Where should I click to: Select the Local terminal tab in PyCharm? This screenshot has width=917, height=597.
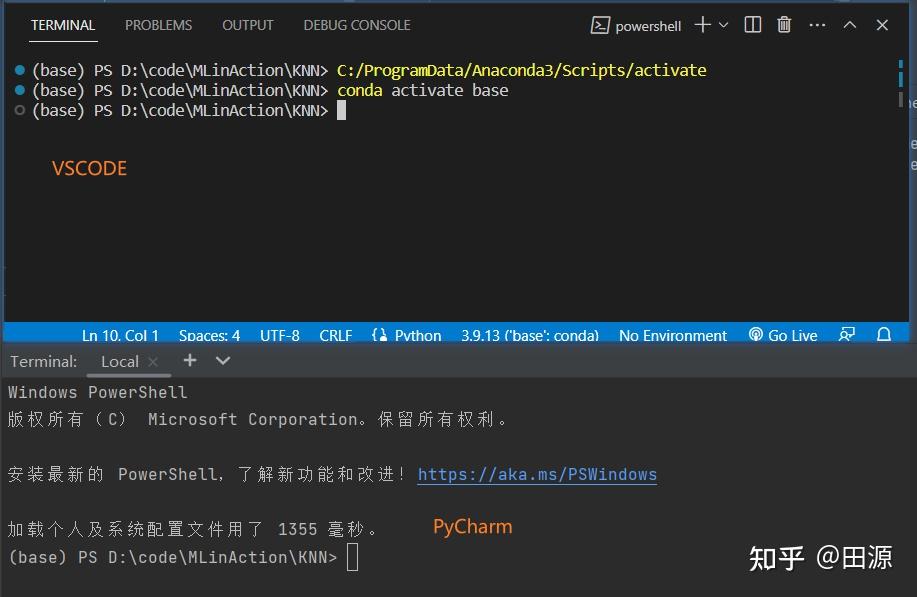[118, 361]
